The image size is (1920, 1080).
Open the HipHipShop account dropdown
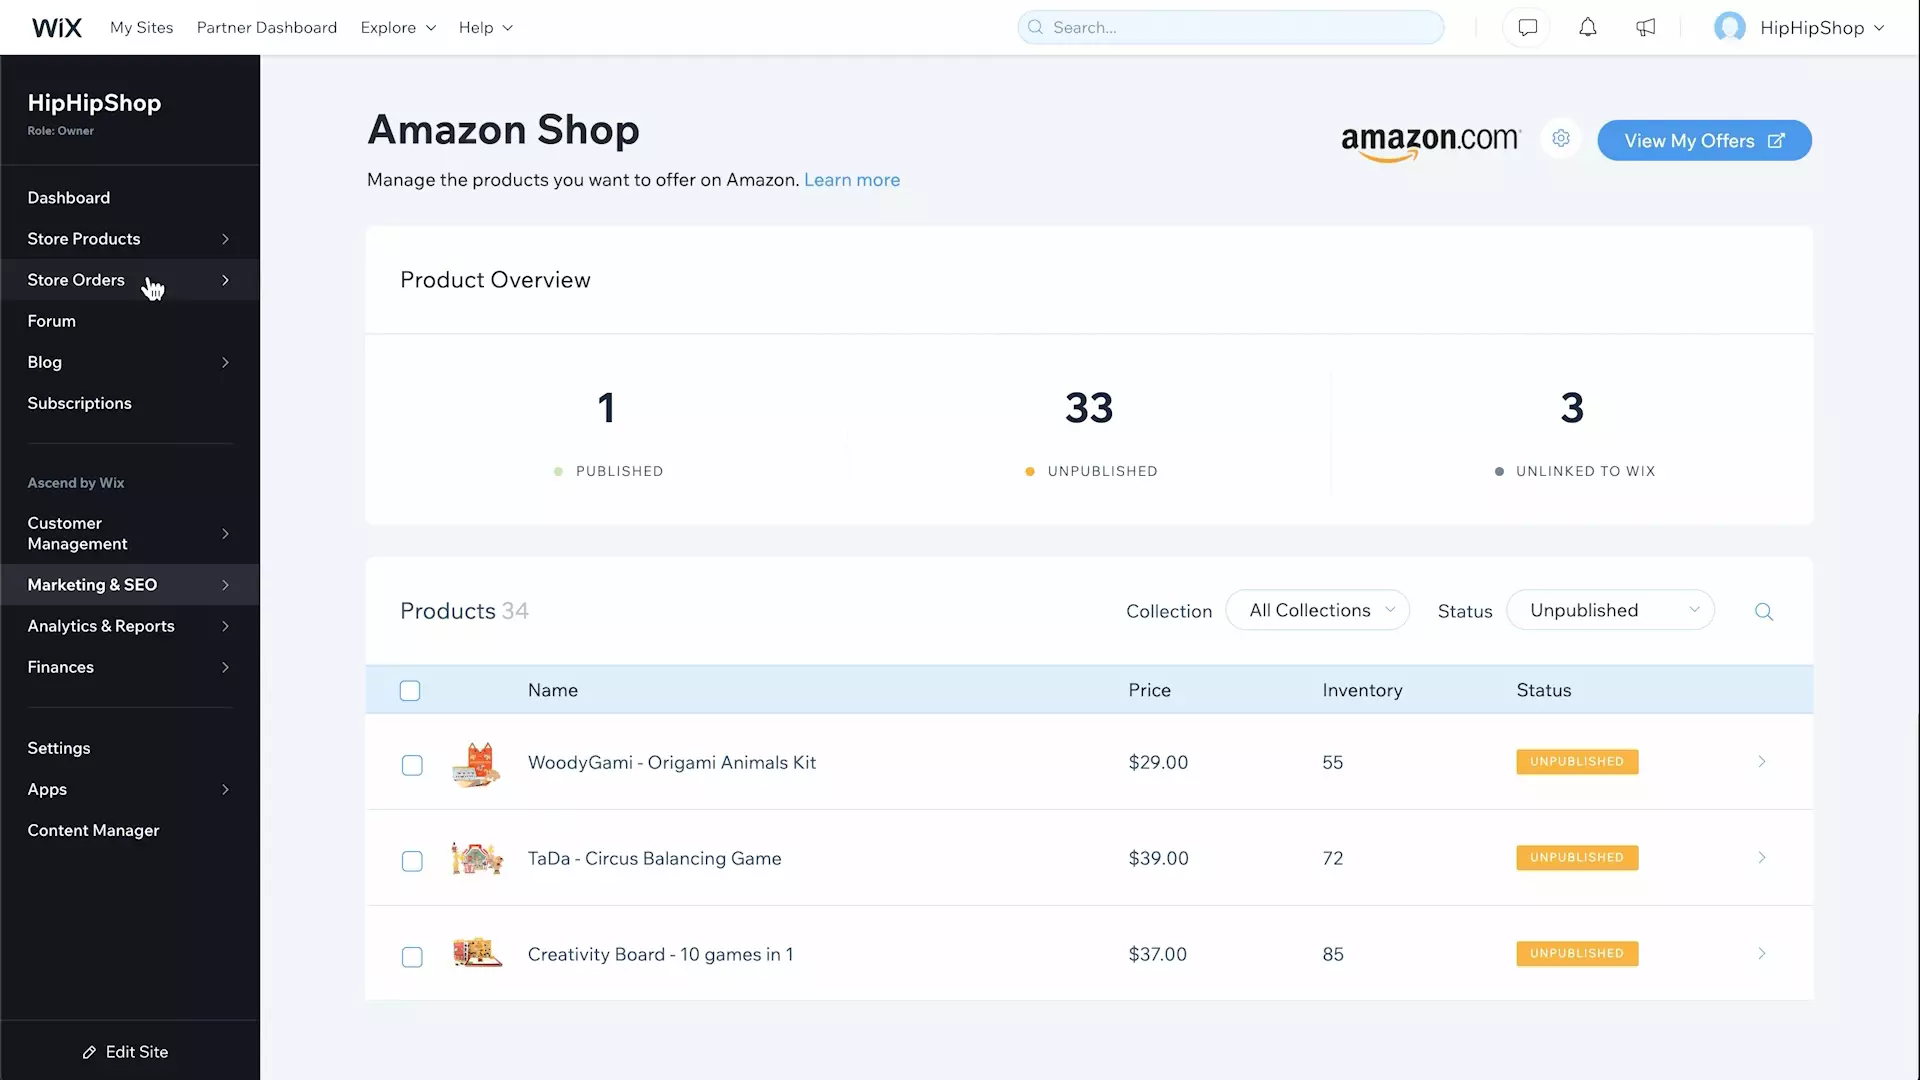click(1823, 28)
